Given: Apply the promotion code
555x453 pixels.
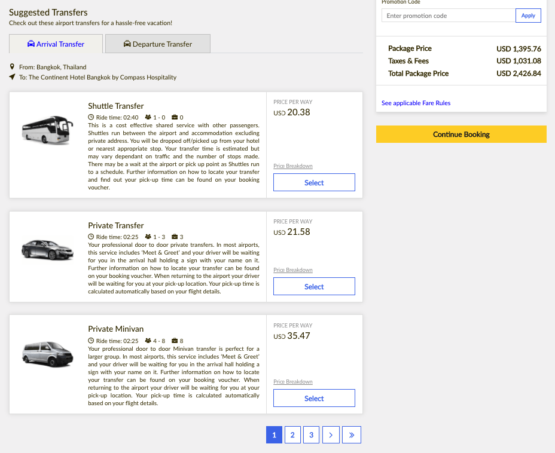Looking at the screenshot, I should point(528,16).
